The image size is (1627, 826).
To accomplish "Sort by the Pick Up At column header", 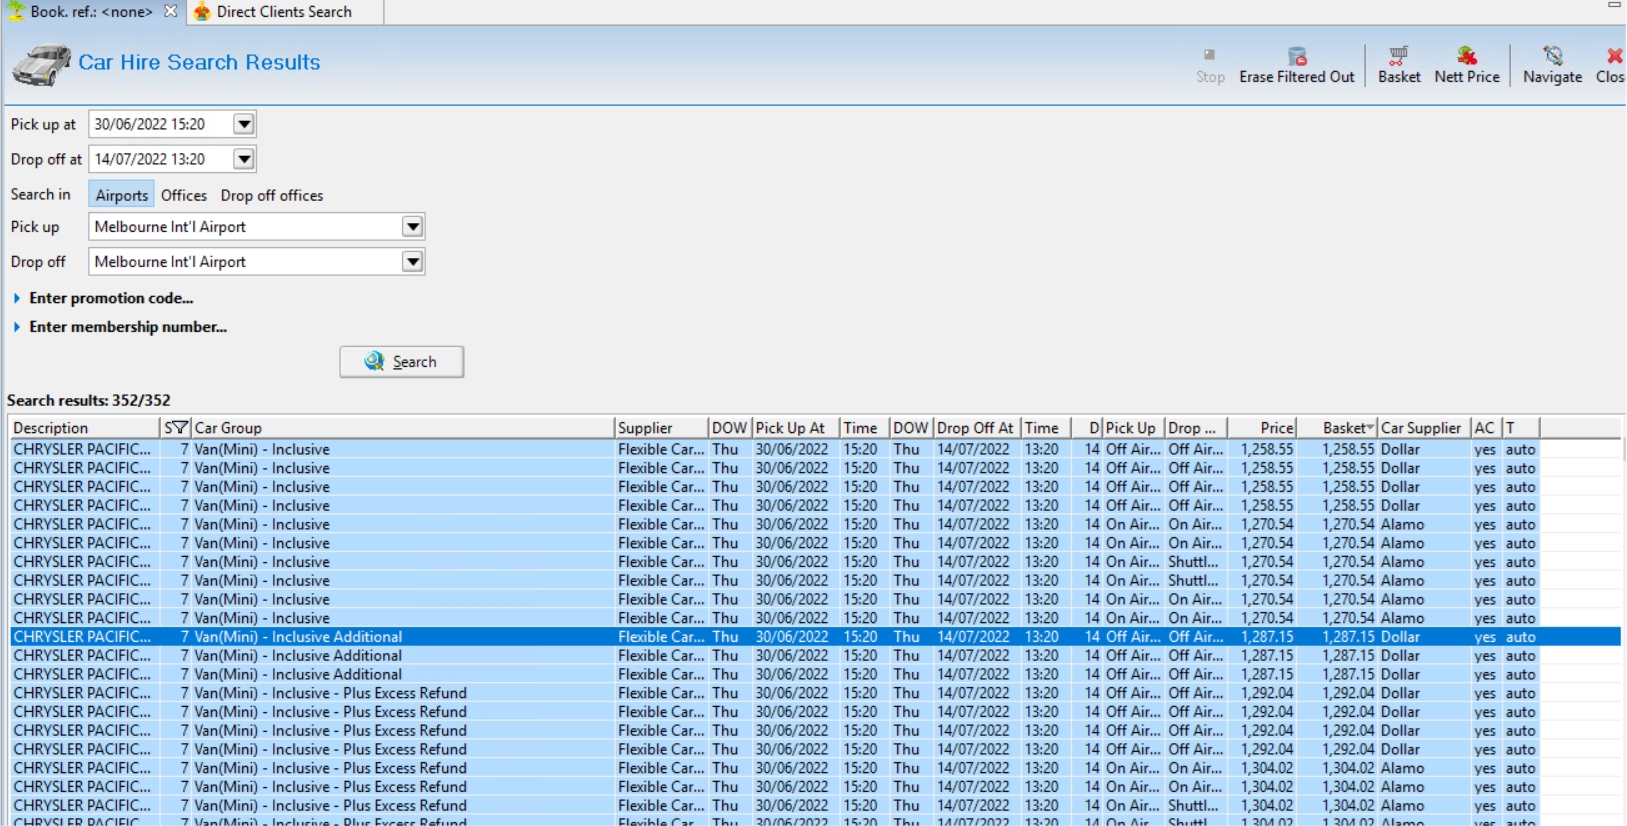I will [x=796, y=428].
